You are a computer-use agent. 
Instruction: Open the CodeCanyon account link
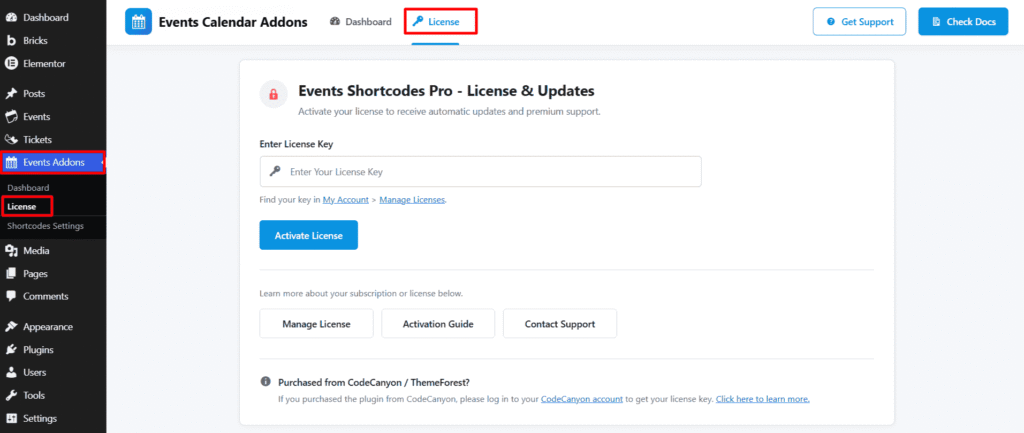point(581,398)
